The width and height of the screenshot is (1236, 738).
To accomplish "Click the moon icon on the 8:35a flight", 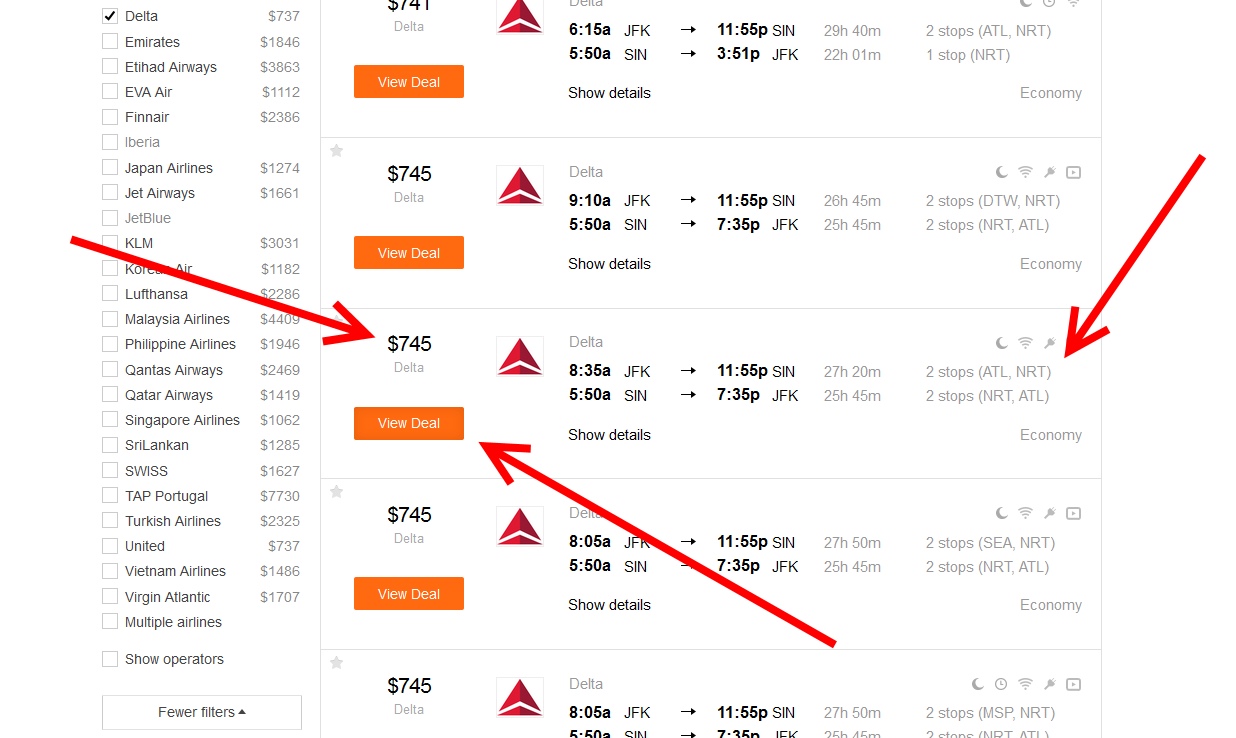I will pos(1001,343).
